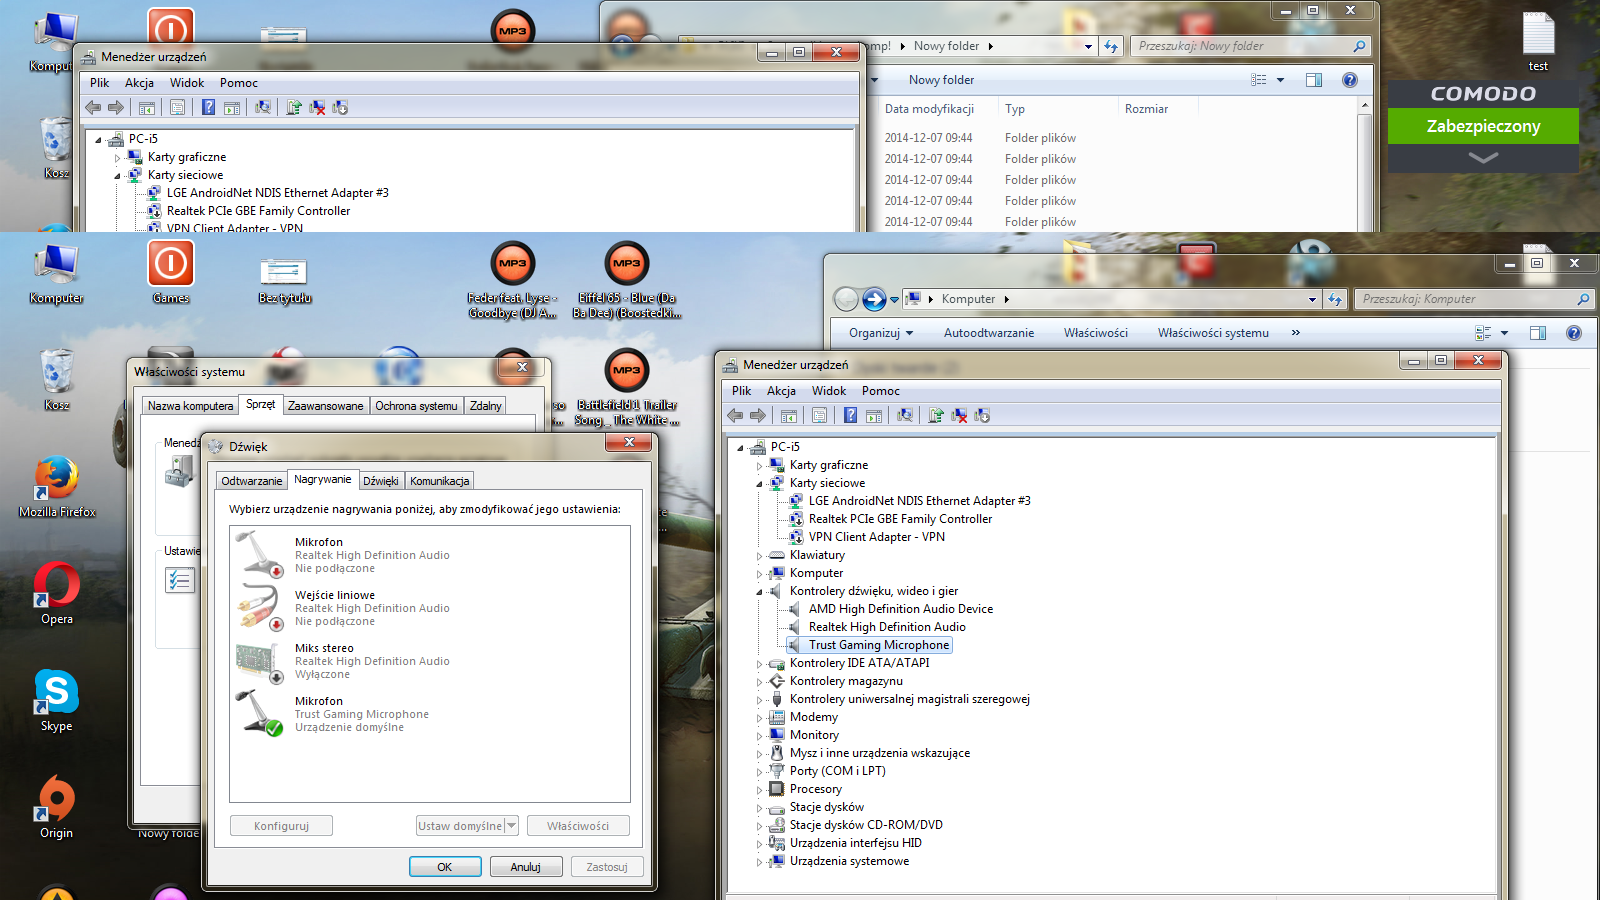Expand Karty graficzne in lower Menedżer urządzeń
The image size is (1600, 900).
(759, 466)
